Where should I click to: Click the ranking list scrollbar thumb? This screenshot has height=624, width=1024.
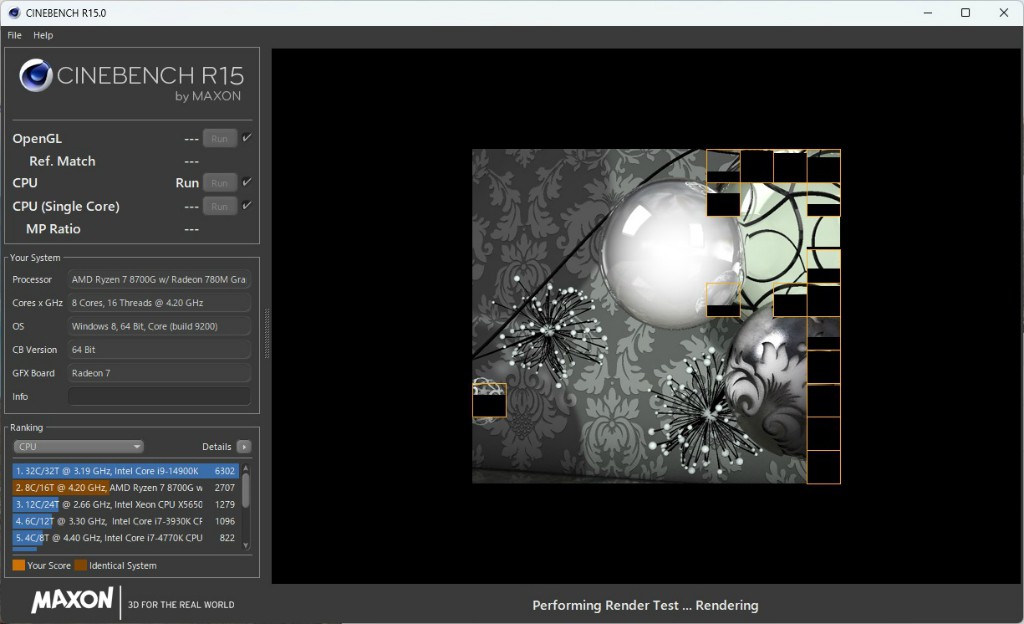(x=245, y=490)
